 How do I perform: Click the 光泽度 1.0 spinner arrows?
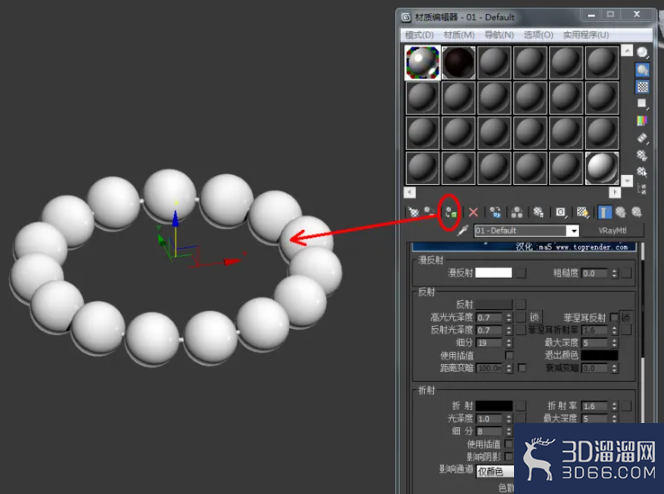509,419
